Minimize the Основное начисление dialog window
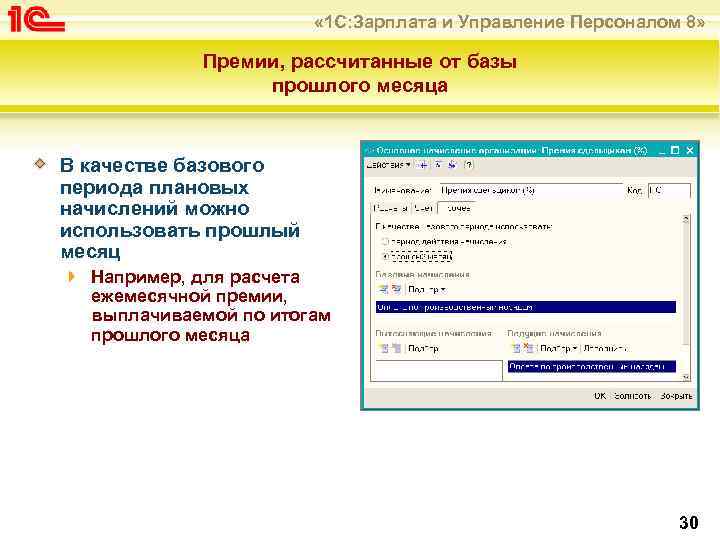The width and height of the screenshot is (720, 540). 662,151
